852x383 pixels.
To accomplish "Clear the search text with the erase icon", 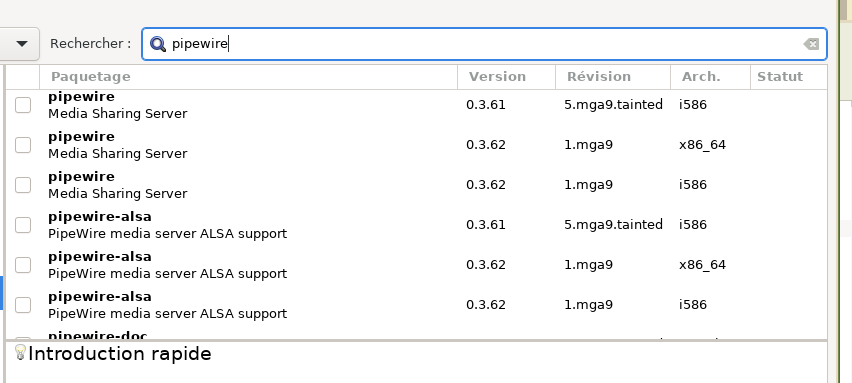I will tap(811, 44).
